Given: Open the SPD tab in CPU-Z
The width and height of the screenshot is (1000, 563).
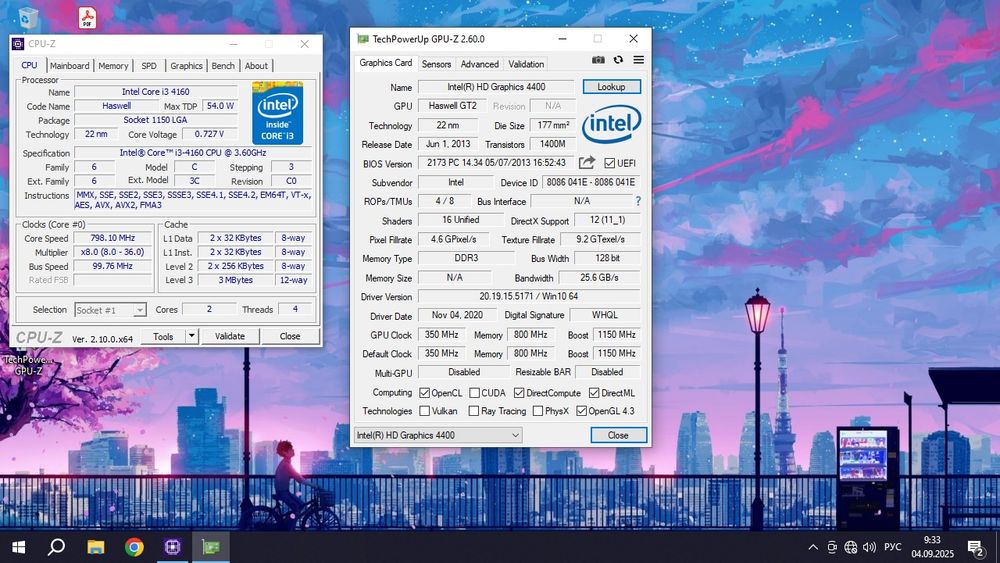Looking at the screenshot, I should point(149,66).
